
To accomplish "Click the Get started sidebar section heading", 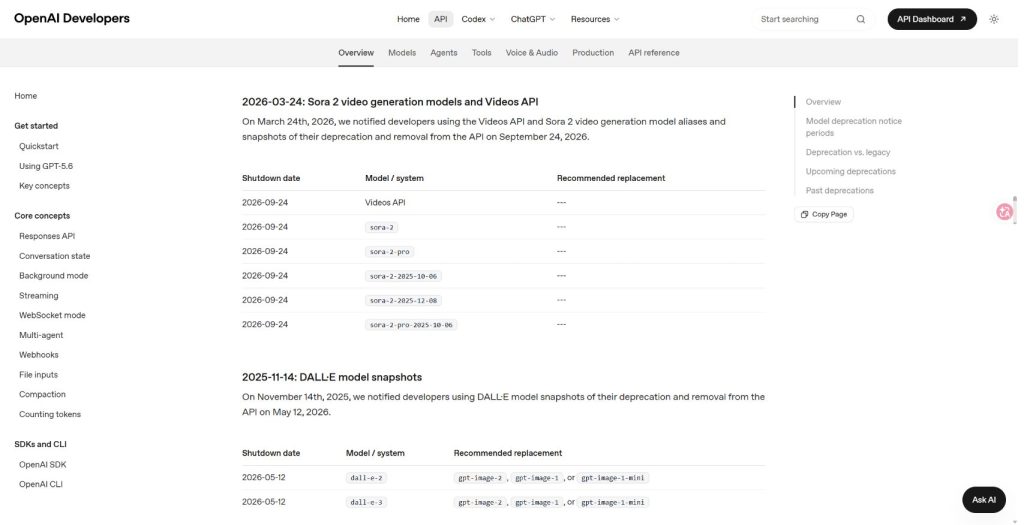I will [36, 126].
